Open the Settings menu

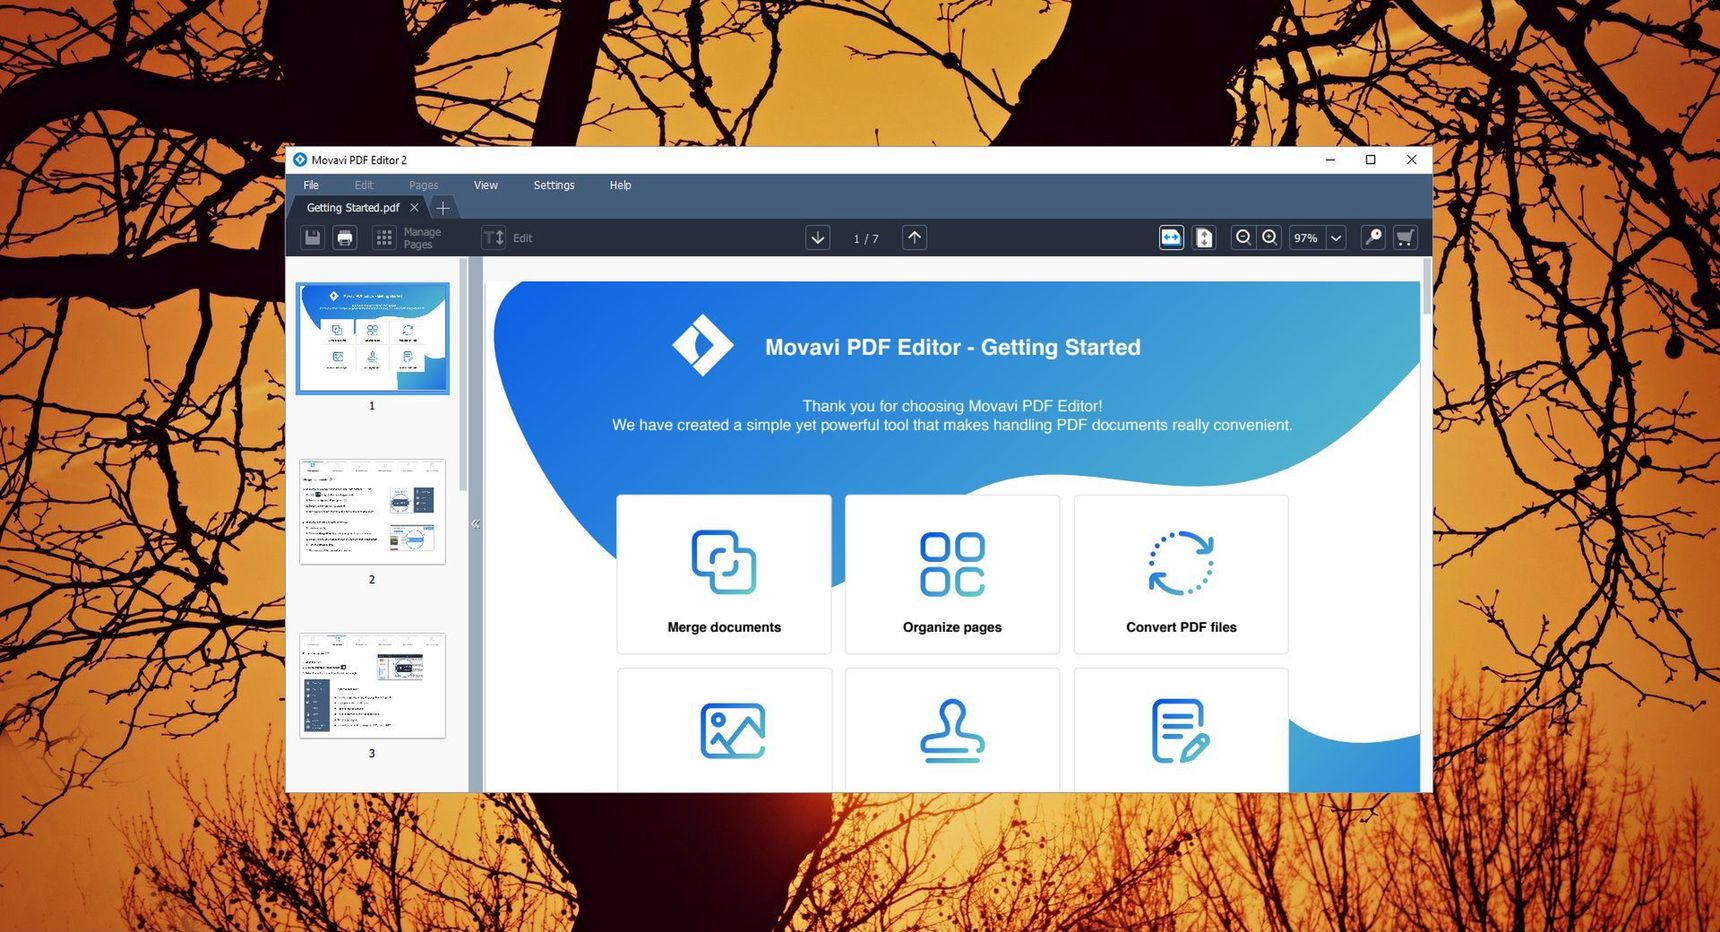click(554, 185)
